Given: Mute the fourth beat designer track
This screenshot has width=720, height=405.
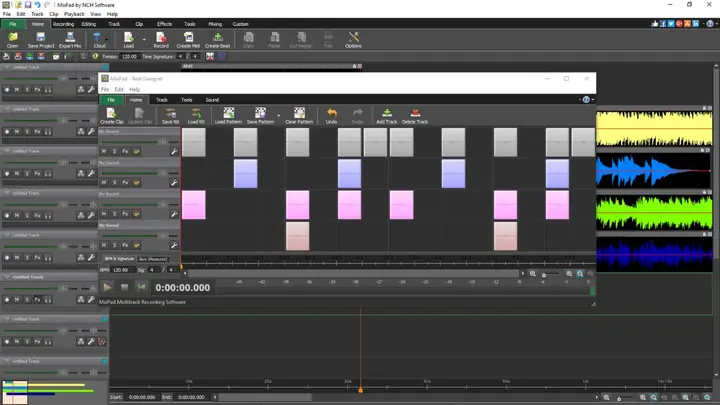Looking at the screenshot, I should 104,245.
